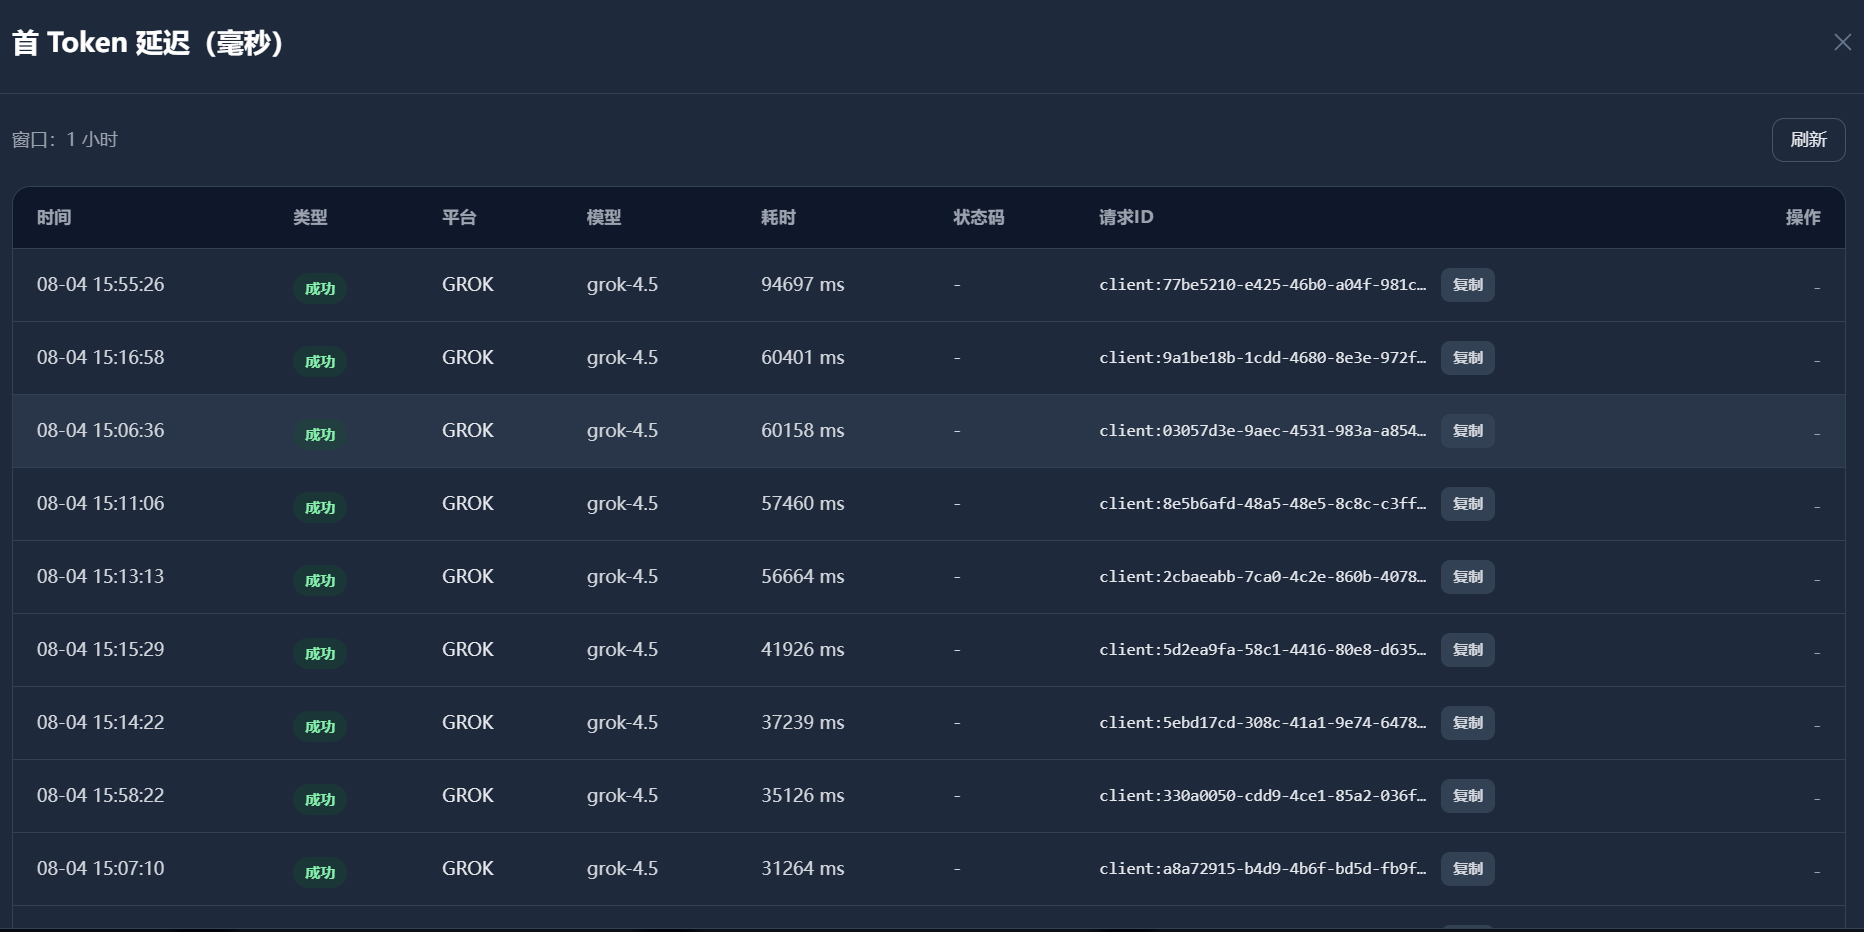Image resolution: width=1864 pixels, height=932 pixels.
Task: Click the 60158 ms latency value
Action: (802, 431)
